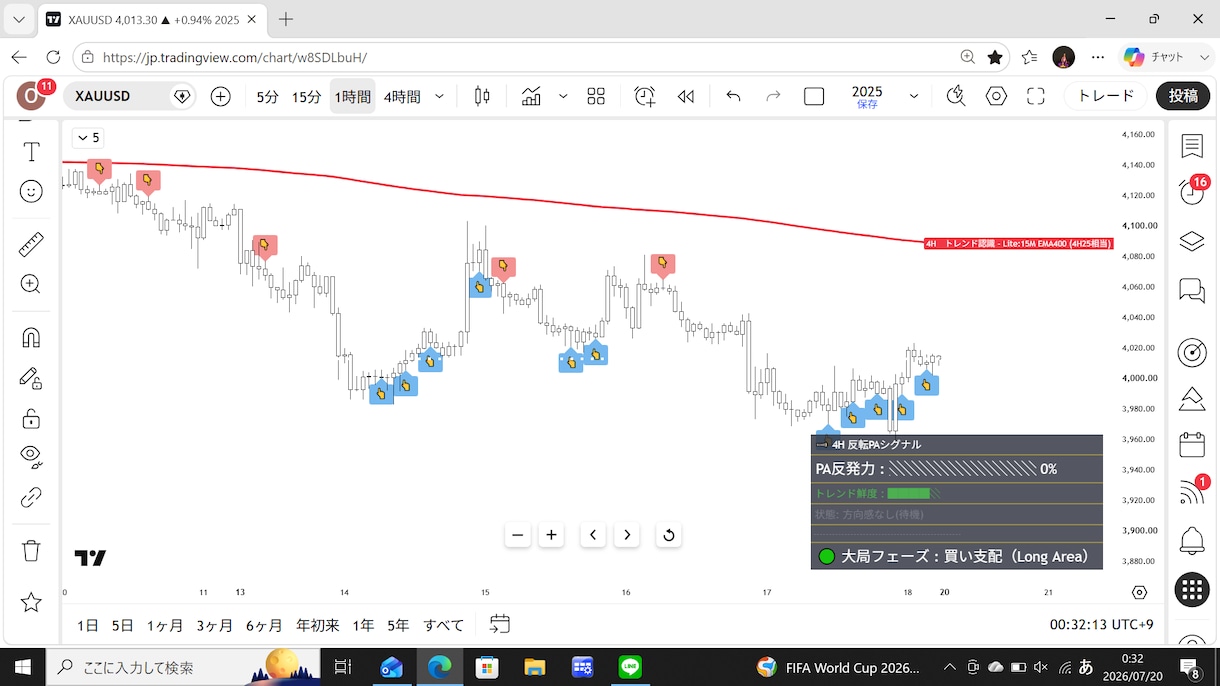Reset the chart view
This screenshot has height=686, width=1220.
(669, 535)
